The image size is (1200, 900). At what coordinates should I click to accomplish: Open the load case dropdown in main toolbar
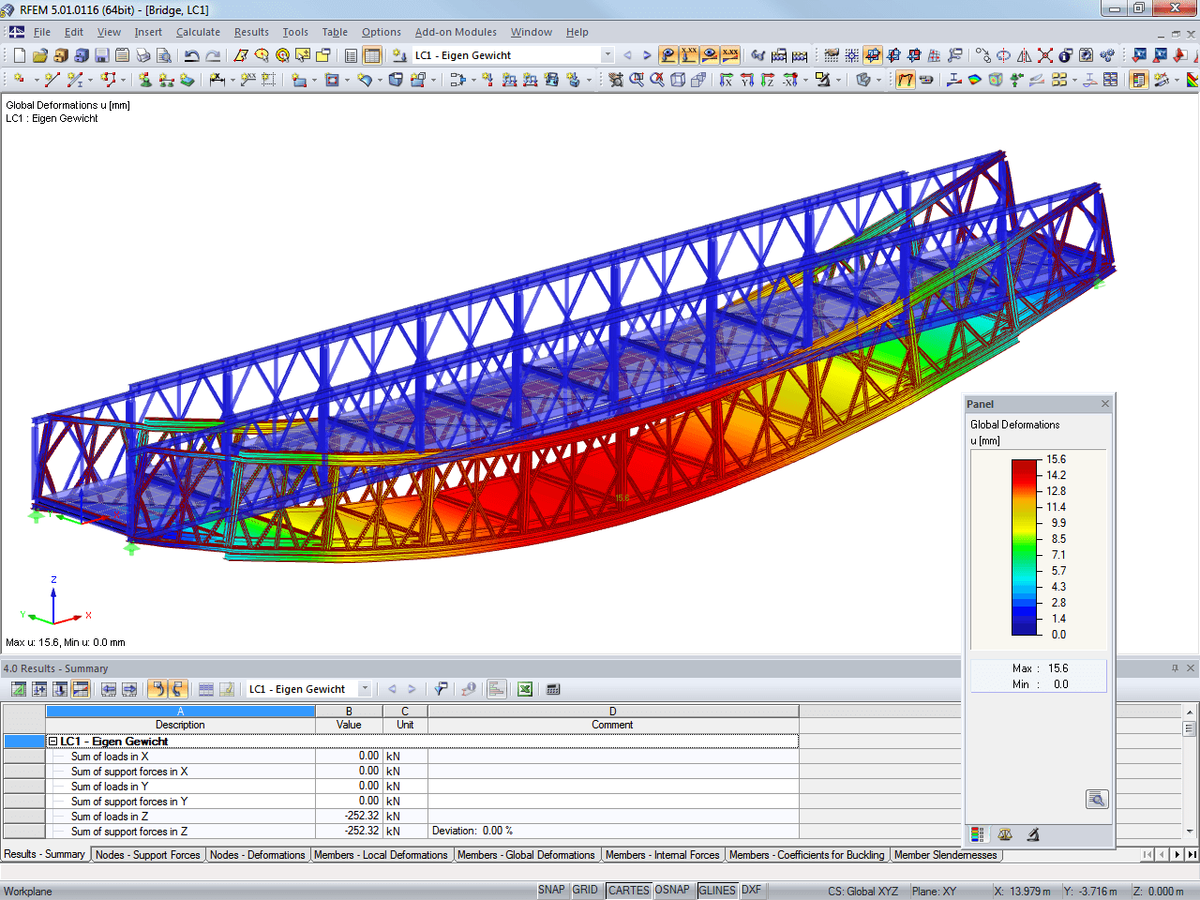(608, 57)
